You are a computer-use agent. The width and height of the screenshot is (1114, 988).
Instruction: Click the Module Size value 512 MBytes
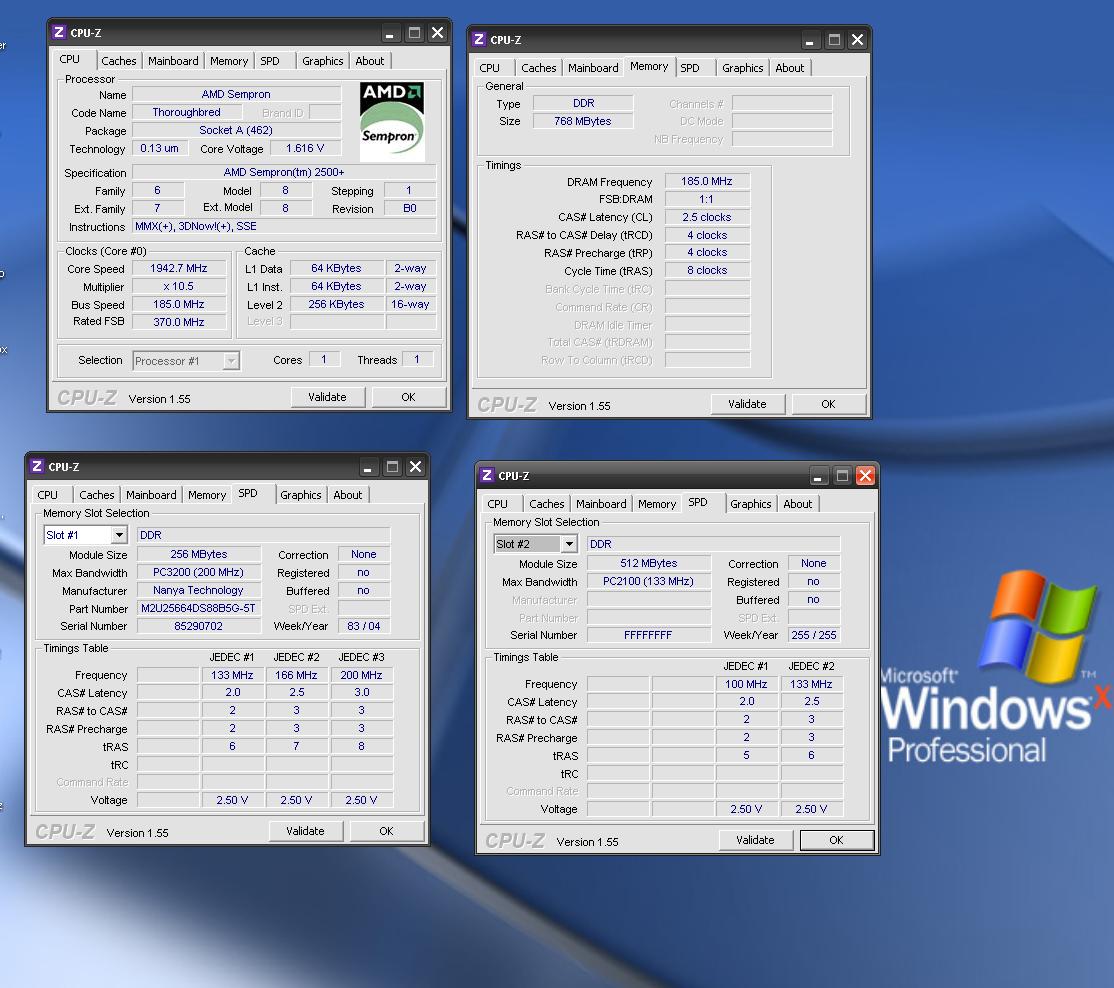coord(649,563)
